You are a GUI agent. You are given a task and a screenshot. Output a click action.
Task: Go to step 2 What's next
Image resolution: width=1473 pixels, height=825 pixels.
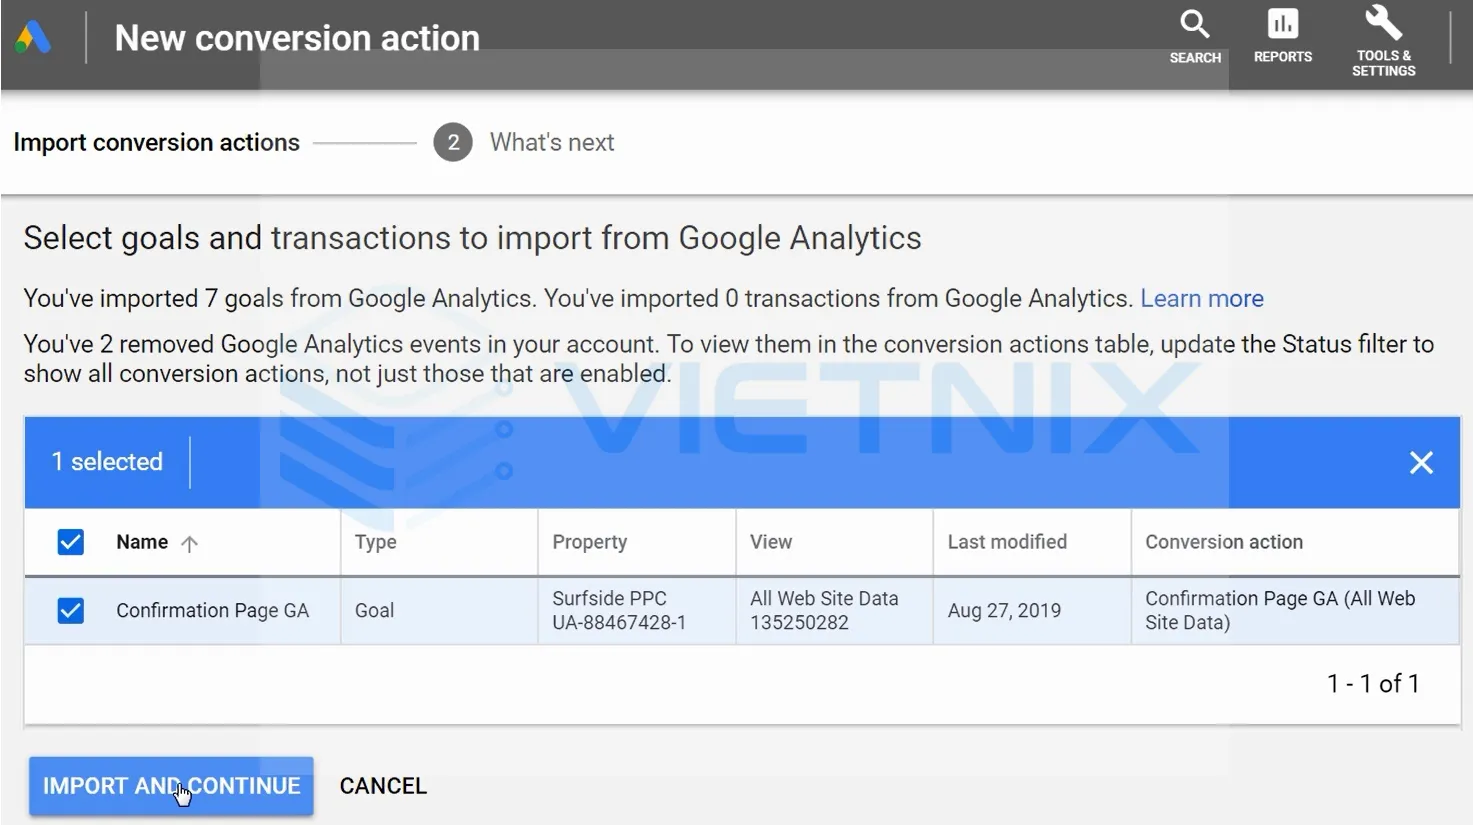524,142
